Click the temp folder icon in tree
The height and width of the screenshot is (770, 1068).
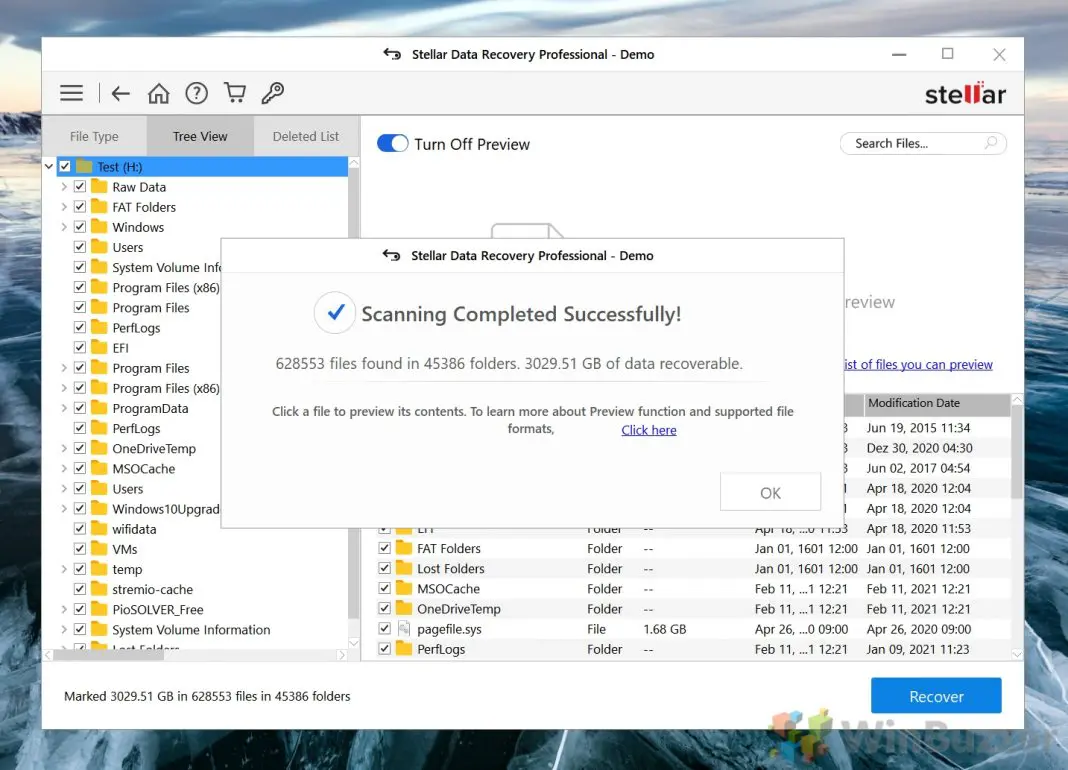(x=99, y=568)
